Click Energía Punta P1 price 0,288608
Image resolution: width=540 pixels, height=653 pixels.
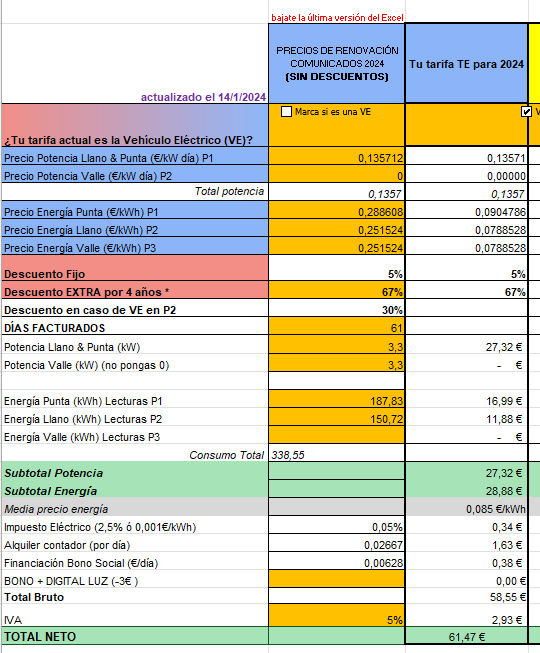point(337,212)
